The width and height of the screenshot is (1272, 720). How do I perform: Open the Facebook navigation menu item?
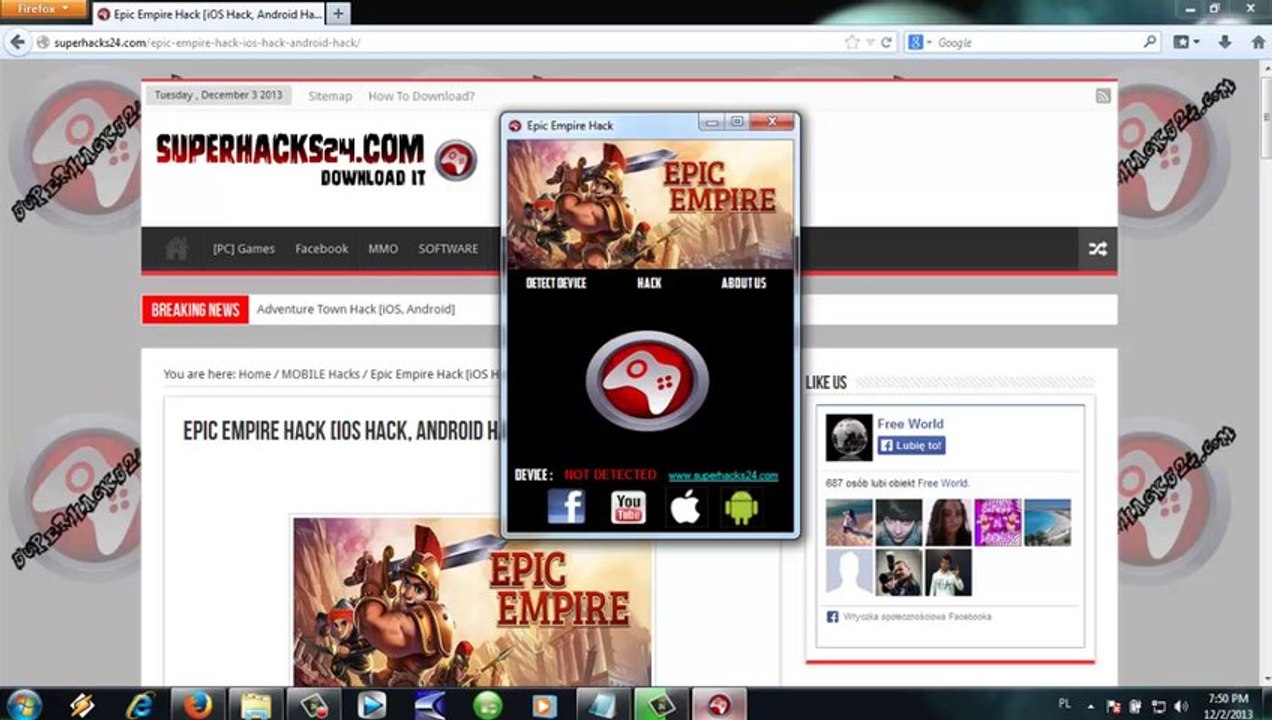point(321,249)
